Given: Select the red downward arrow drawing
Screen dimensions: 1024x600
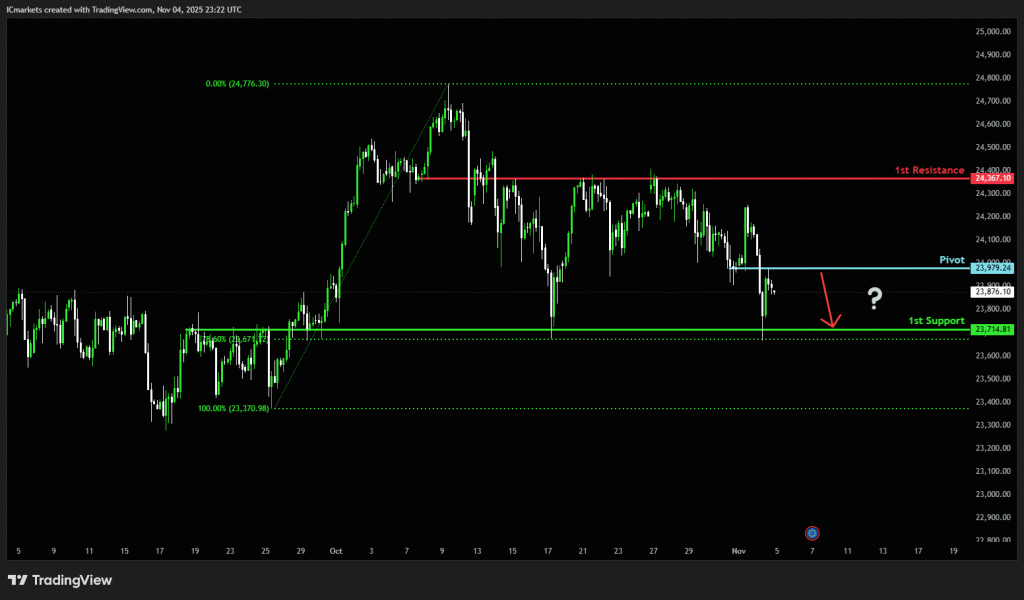Looking at the screenshot, I should click(x=827, y=299).
